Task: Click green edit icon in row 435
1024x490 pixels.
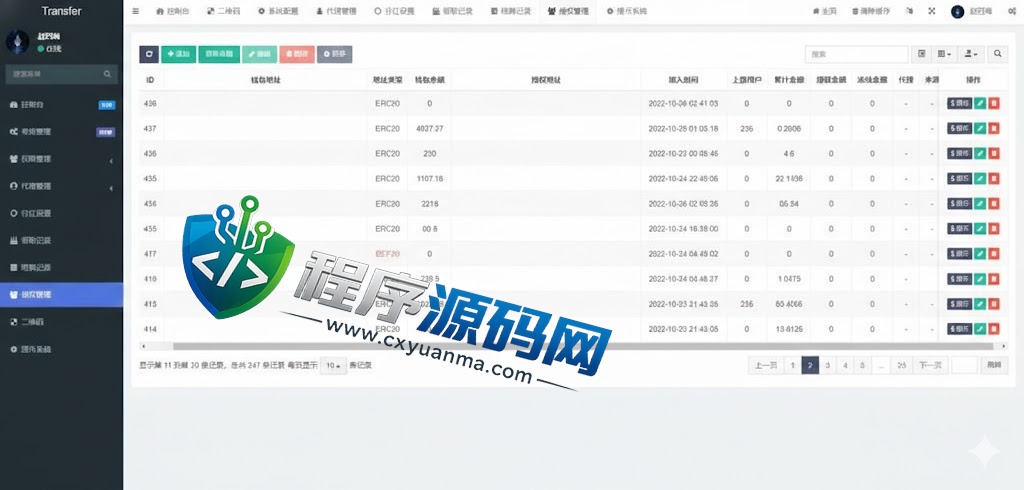Action: [980, 178]
